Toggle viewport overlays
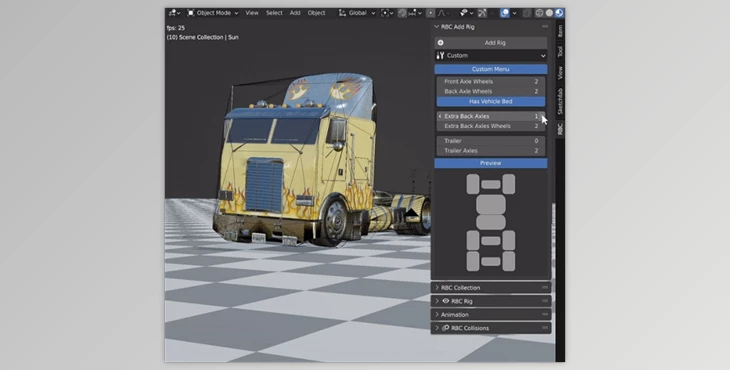The width and height of the screenshot is (730, 370). tap(505, 13)
